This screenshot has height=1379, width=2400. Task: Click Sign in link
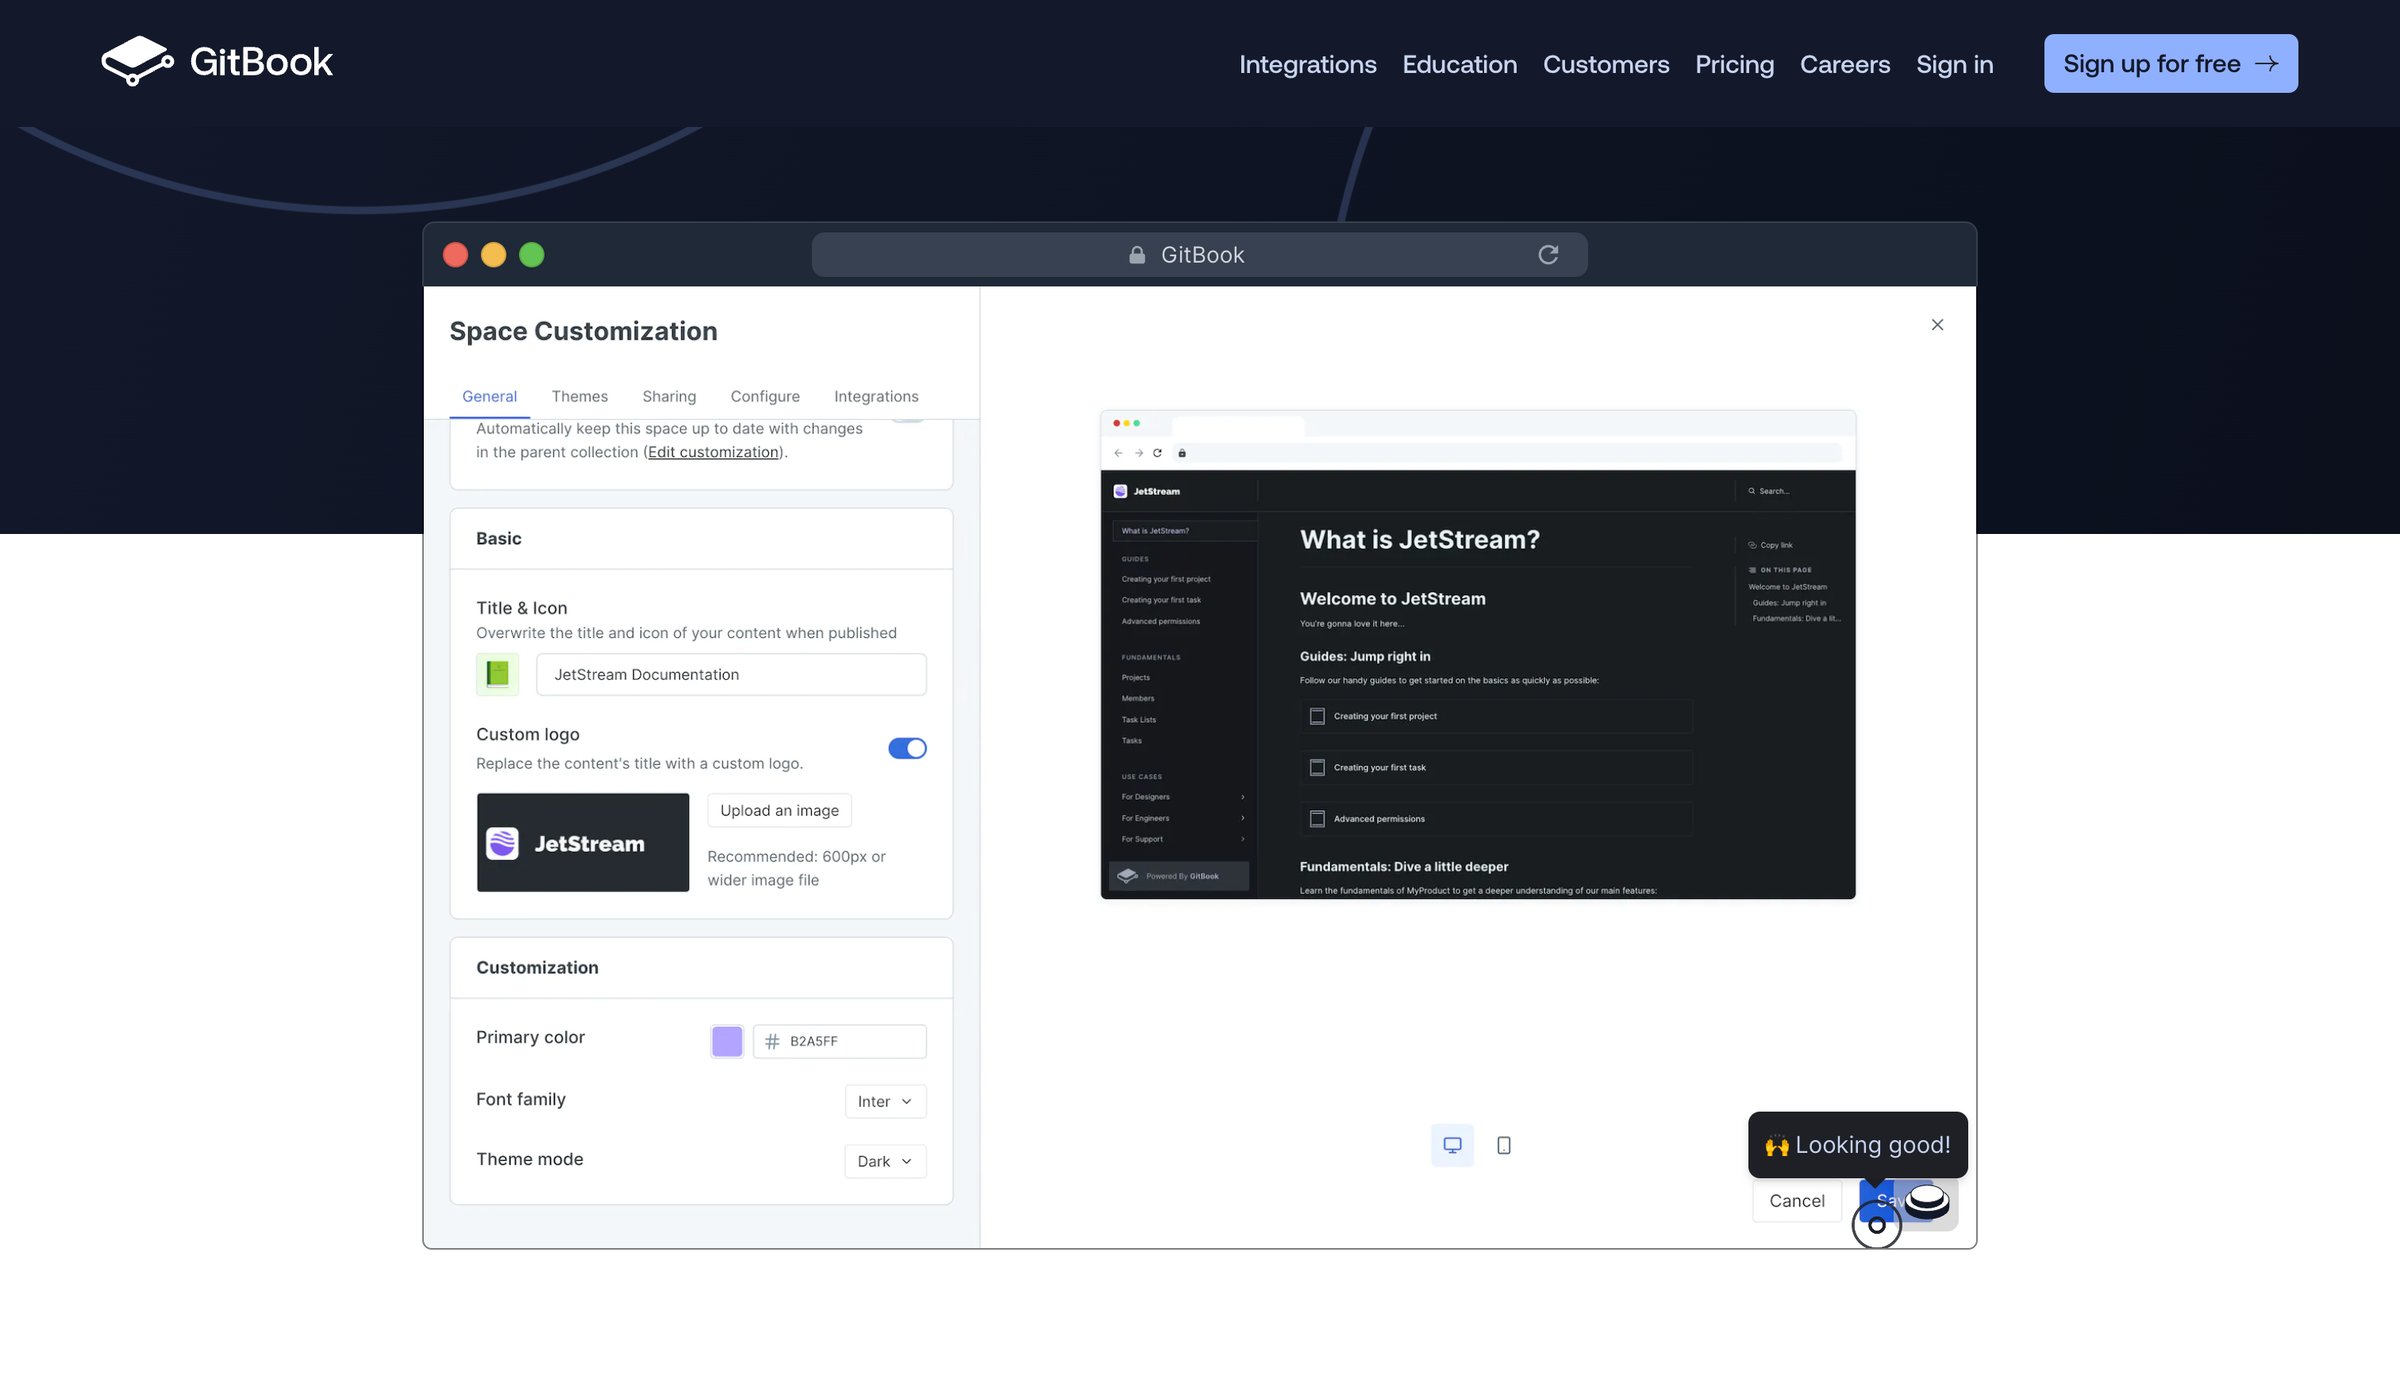tap(1954, 64)
